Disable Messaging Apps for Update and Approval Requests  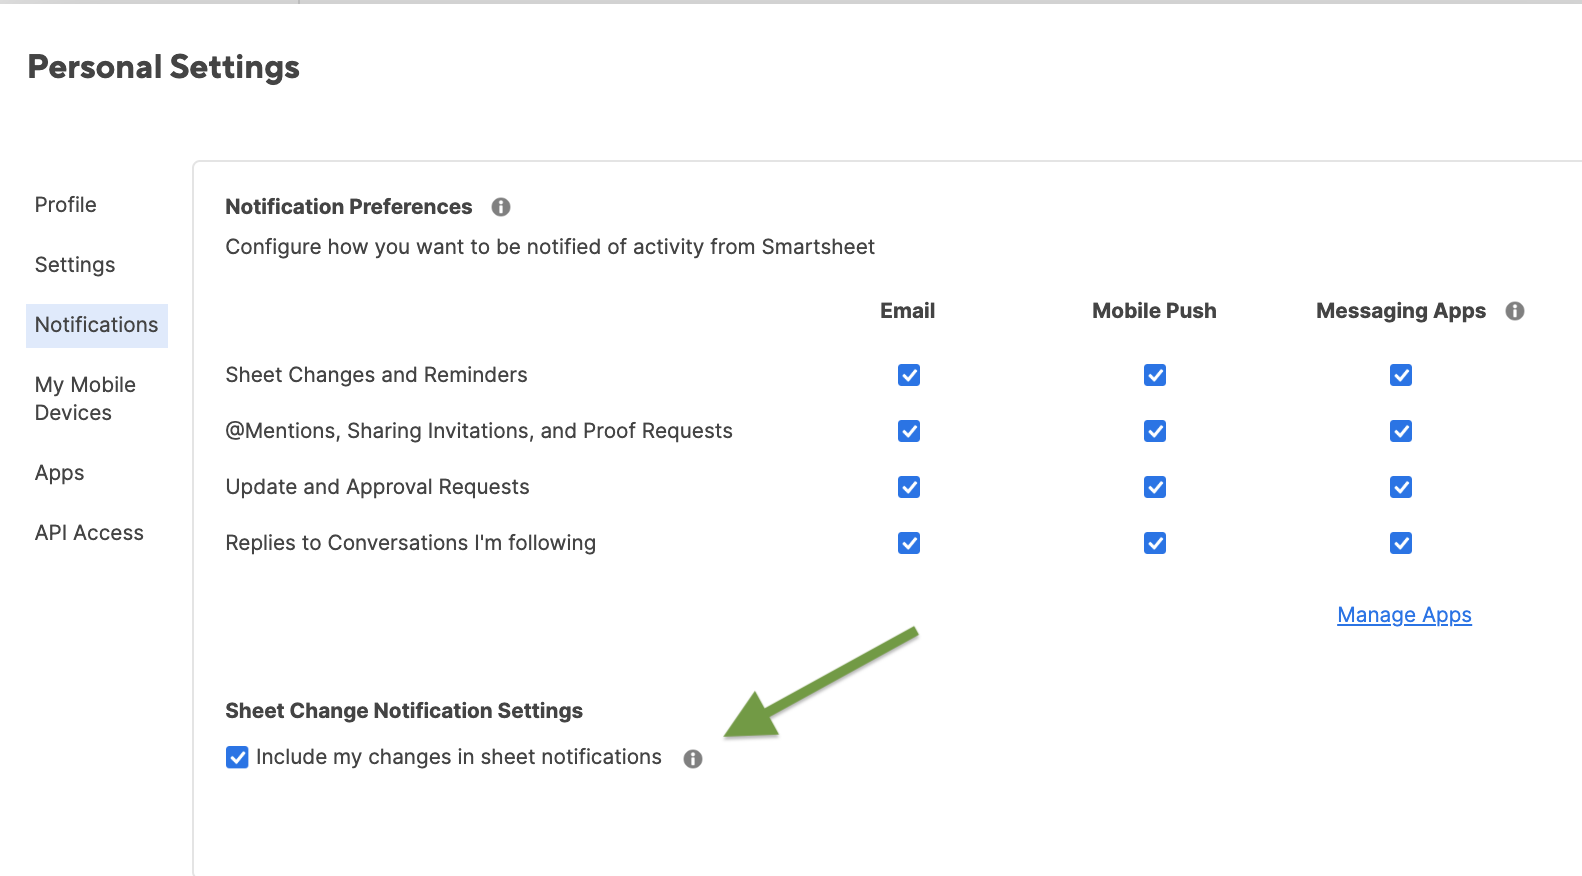pyautogui.click(x=1401, y=487)
